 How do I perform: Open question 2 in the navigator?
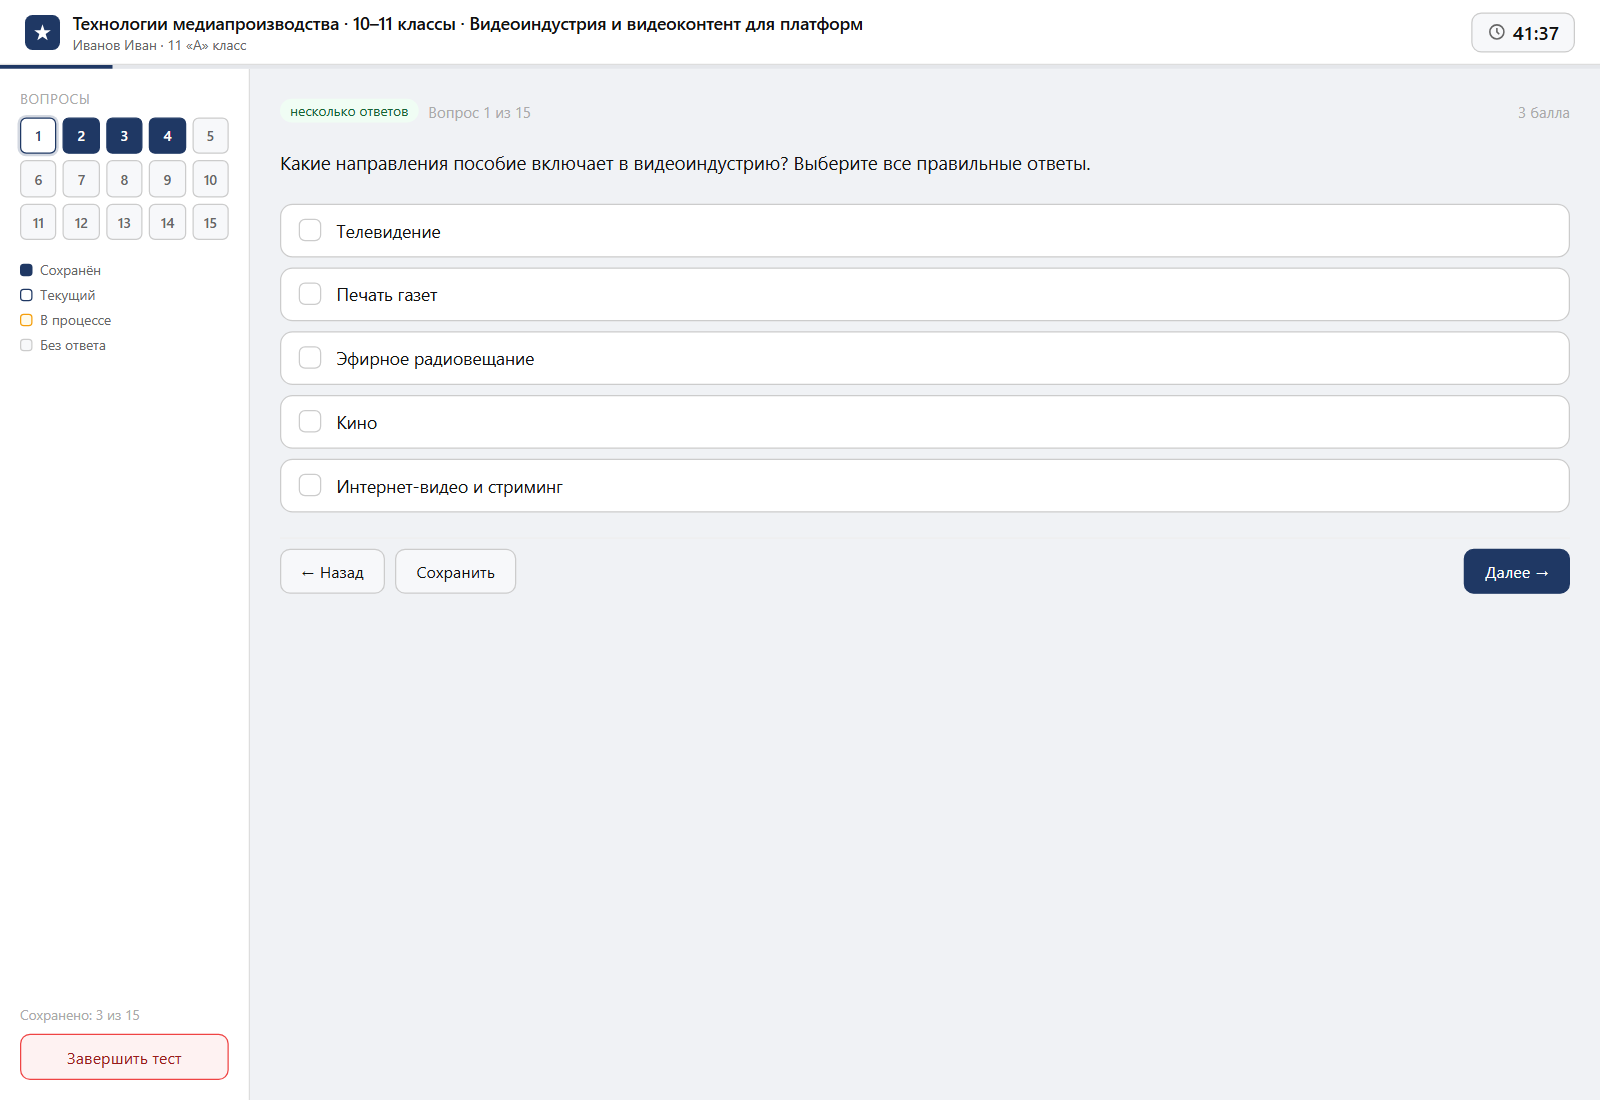pos(81,136)
